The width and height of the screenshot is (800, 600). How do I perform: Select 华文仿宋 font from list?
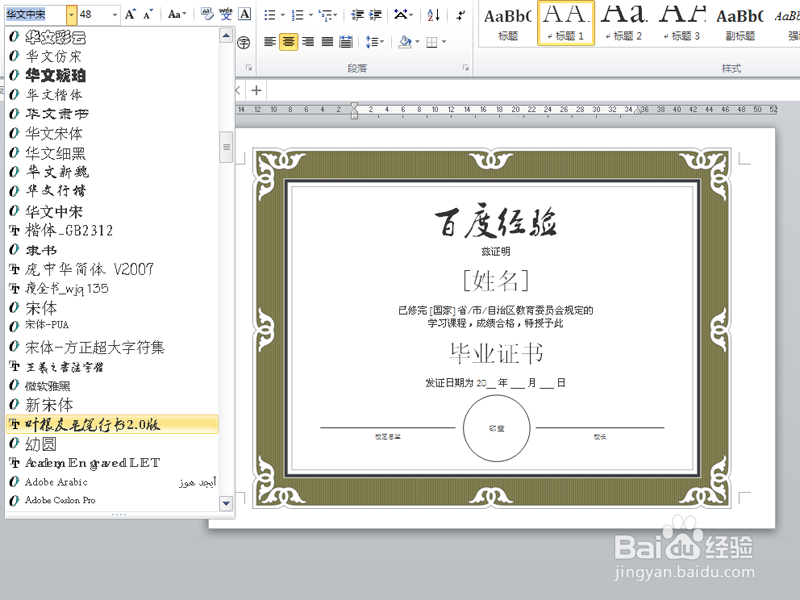pos(112,56)
